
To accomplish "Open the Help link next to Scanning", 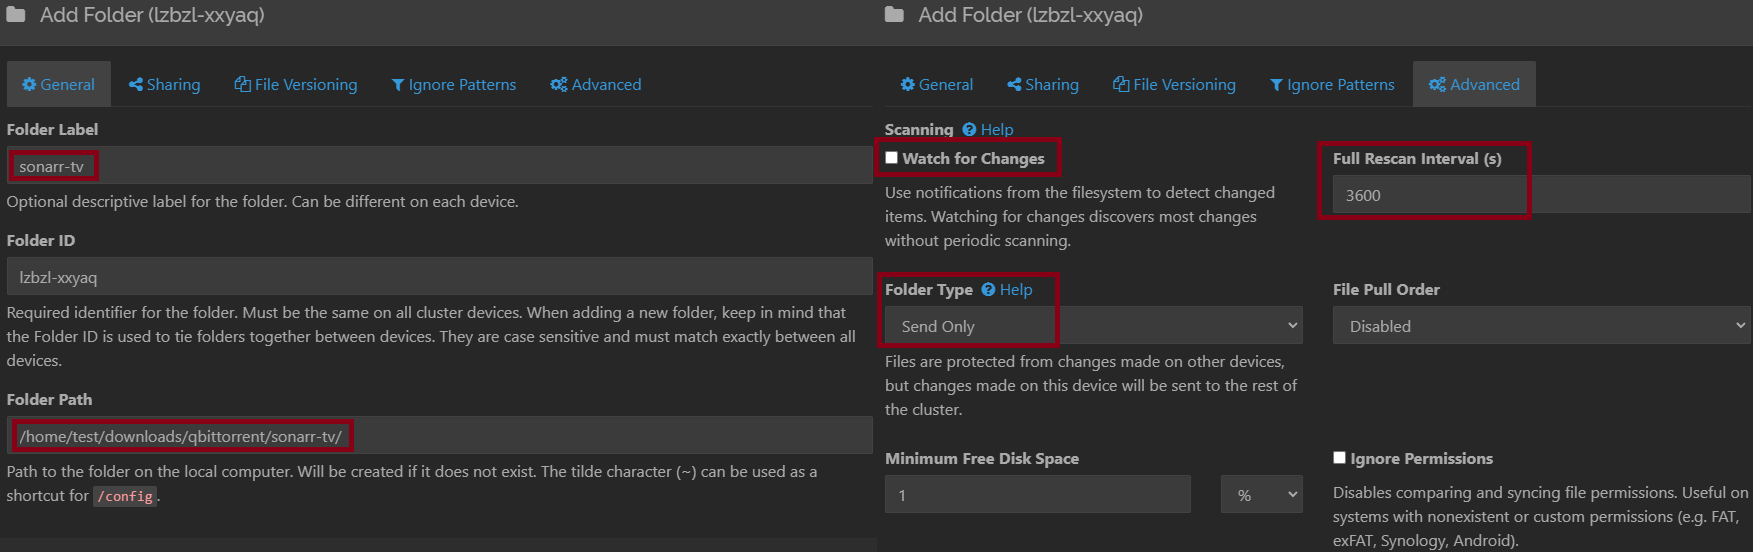I will click(x=997, y=130).
